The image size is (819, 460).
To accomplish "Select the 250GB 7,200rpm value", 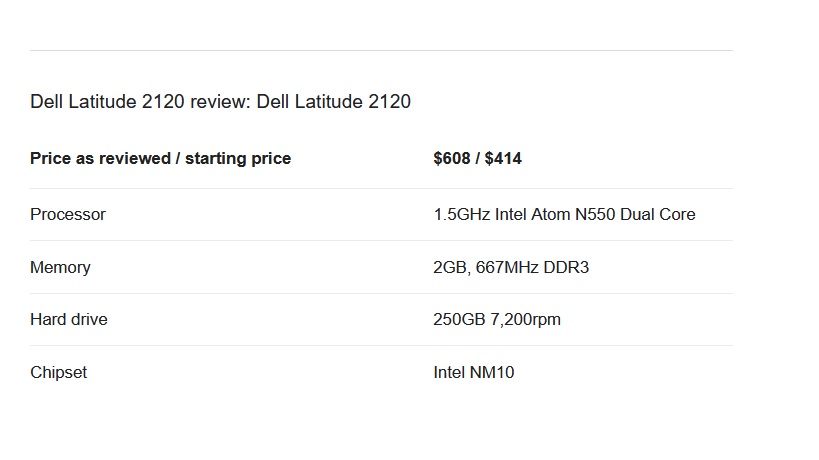I will tap(497, 319).
